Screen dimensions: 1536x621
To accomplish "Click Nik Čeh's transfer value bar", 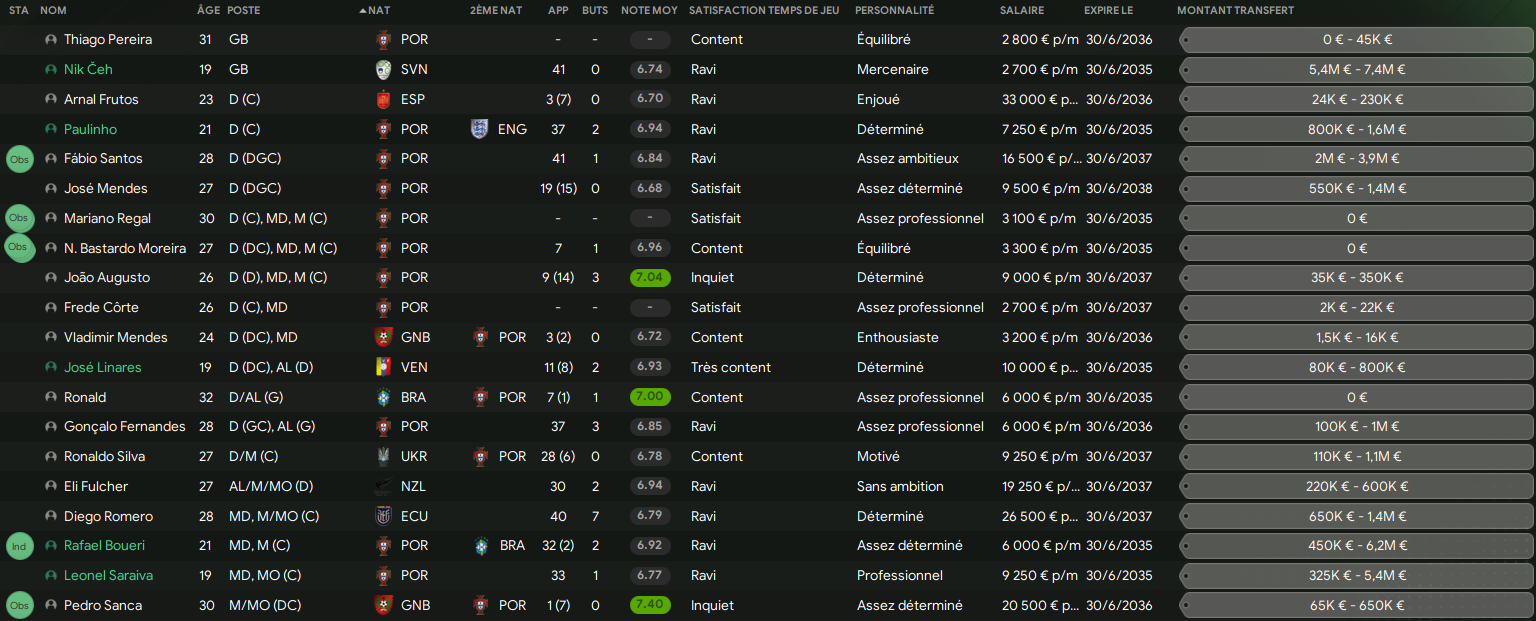I will (1356, 70).
